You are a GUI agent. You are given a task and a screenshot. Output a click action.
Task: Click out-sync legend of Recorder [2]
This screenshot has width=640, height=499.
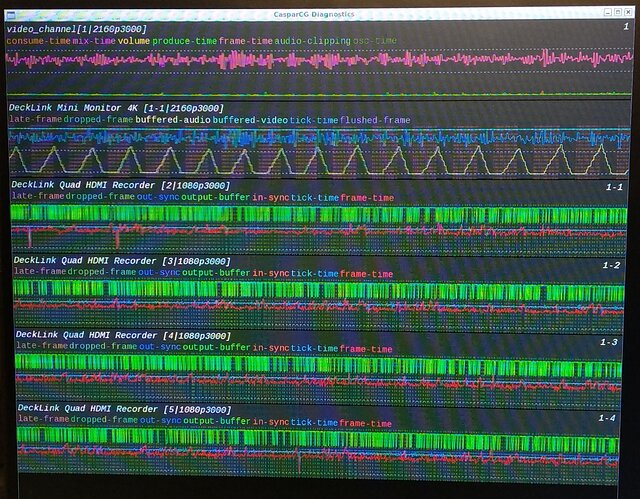158,197
